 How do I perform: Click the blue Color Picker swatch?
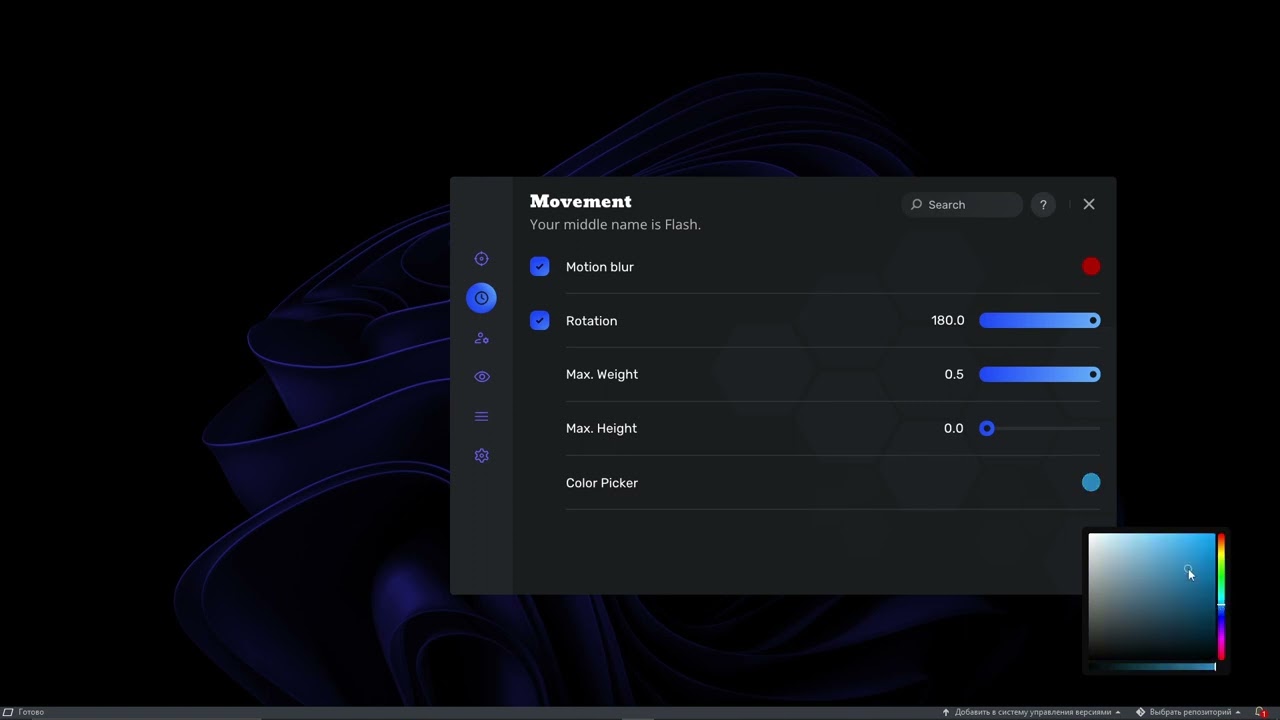click(1091, 483)
